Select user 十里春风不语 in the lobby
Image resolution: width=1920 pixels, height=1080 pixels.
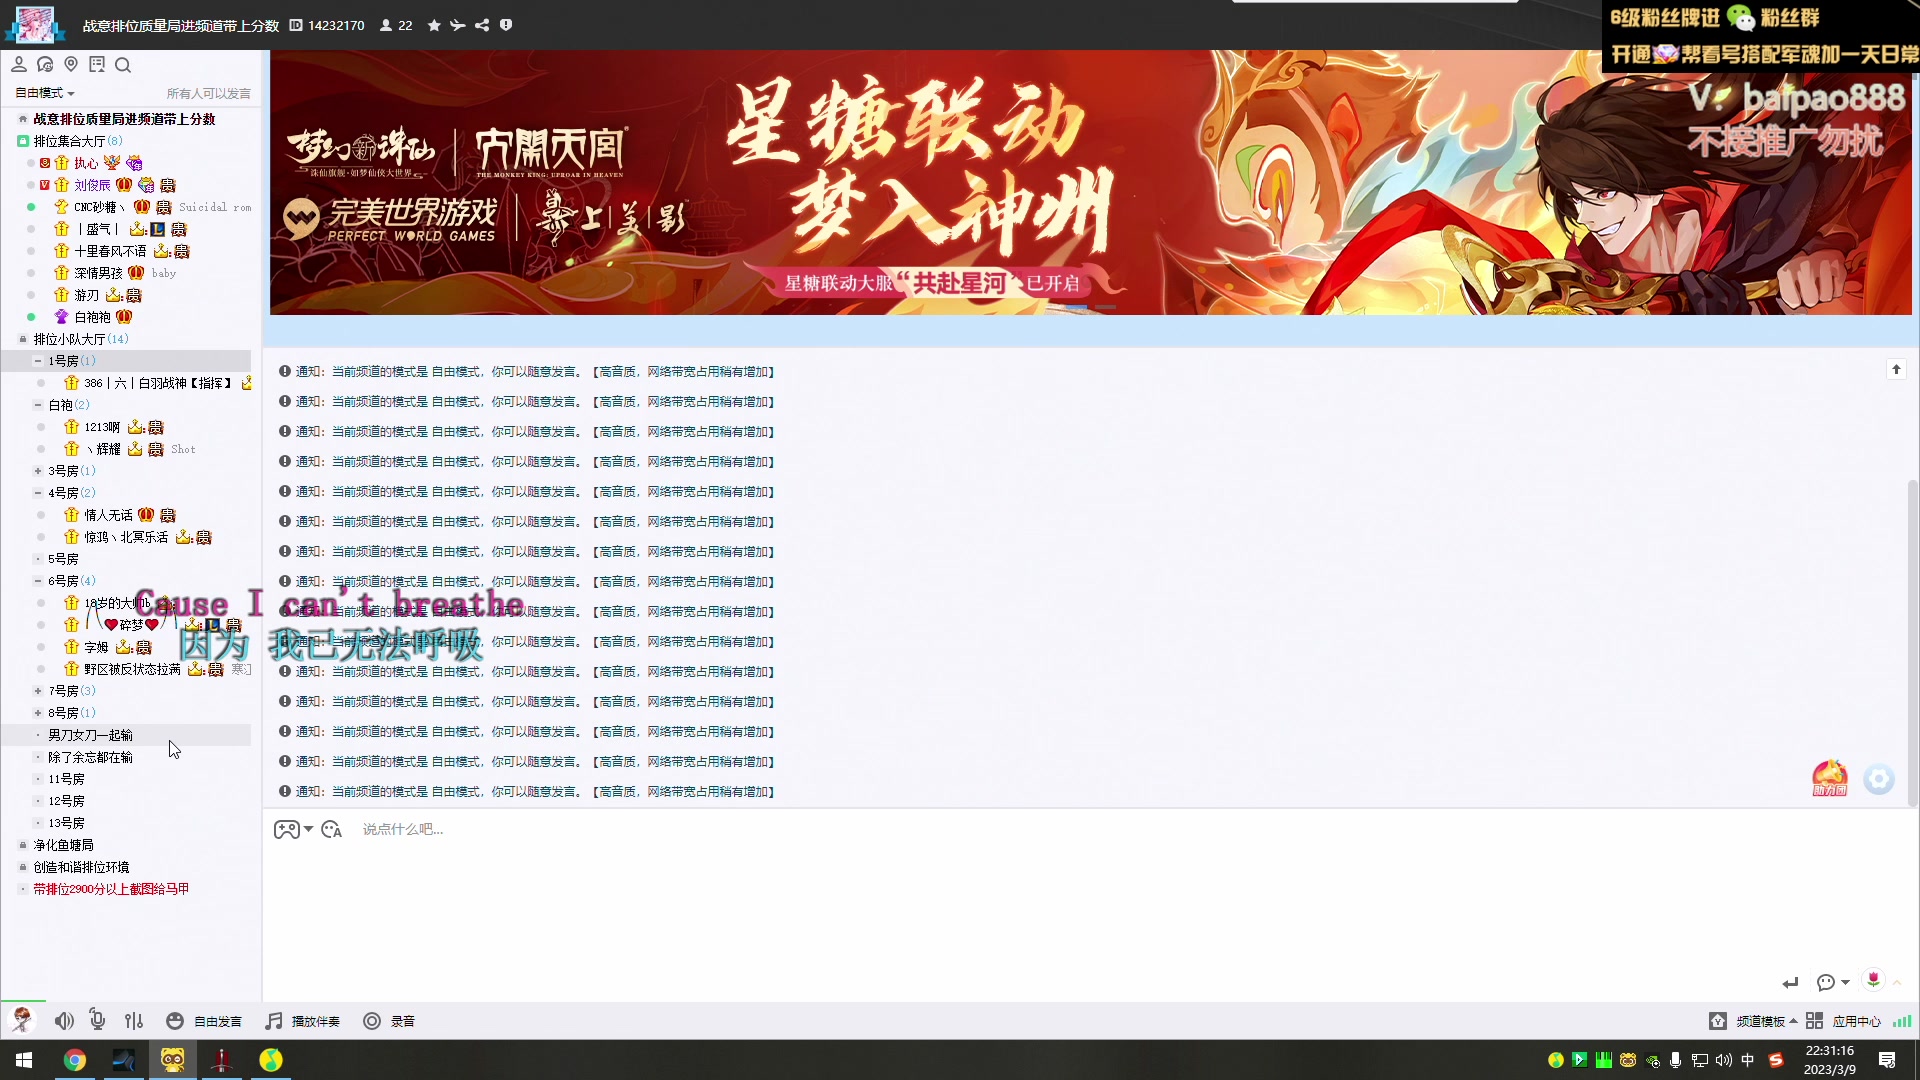point(110,251)
